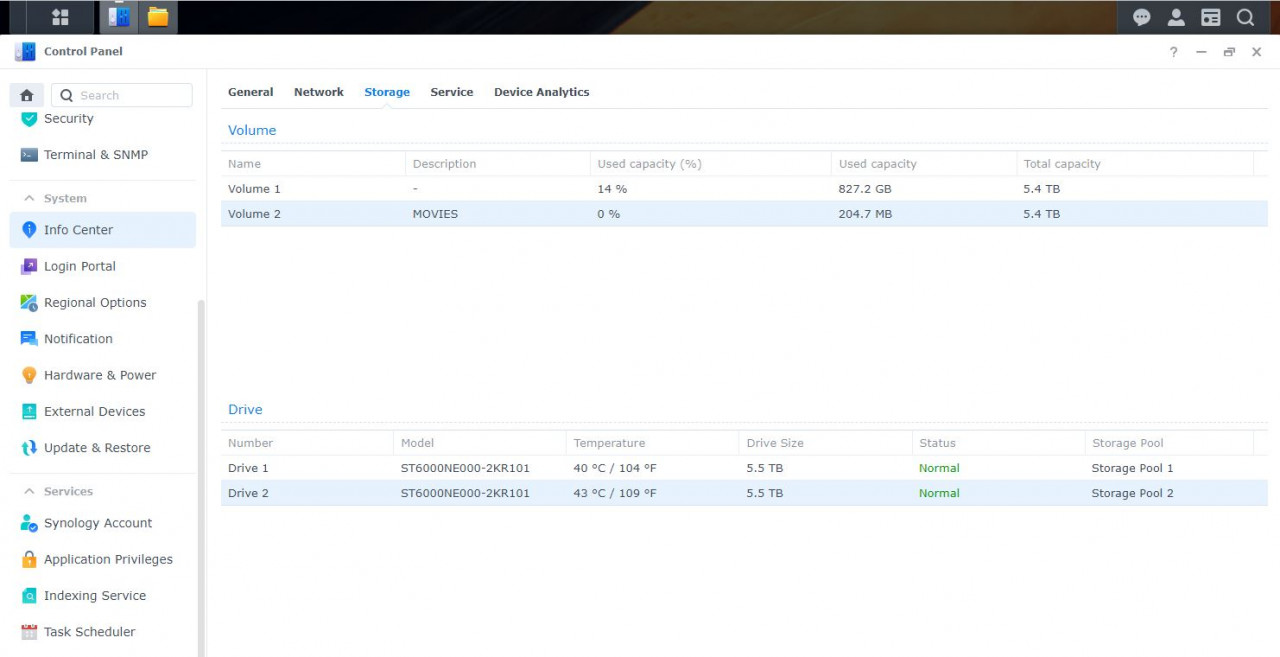Viewport: 1280px width, 657px height.
Task: Sort drives by Storage Pool header
Action: click(1169, 443)
